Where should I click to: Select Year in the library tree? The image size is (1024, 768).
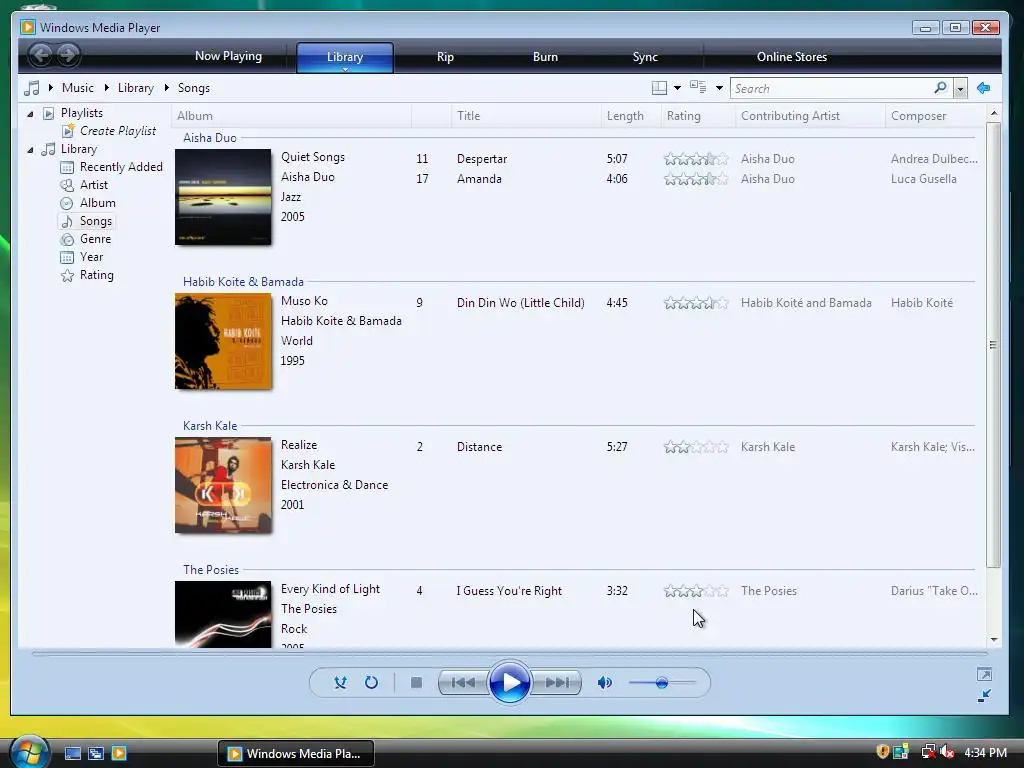point(91,257)
